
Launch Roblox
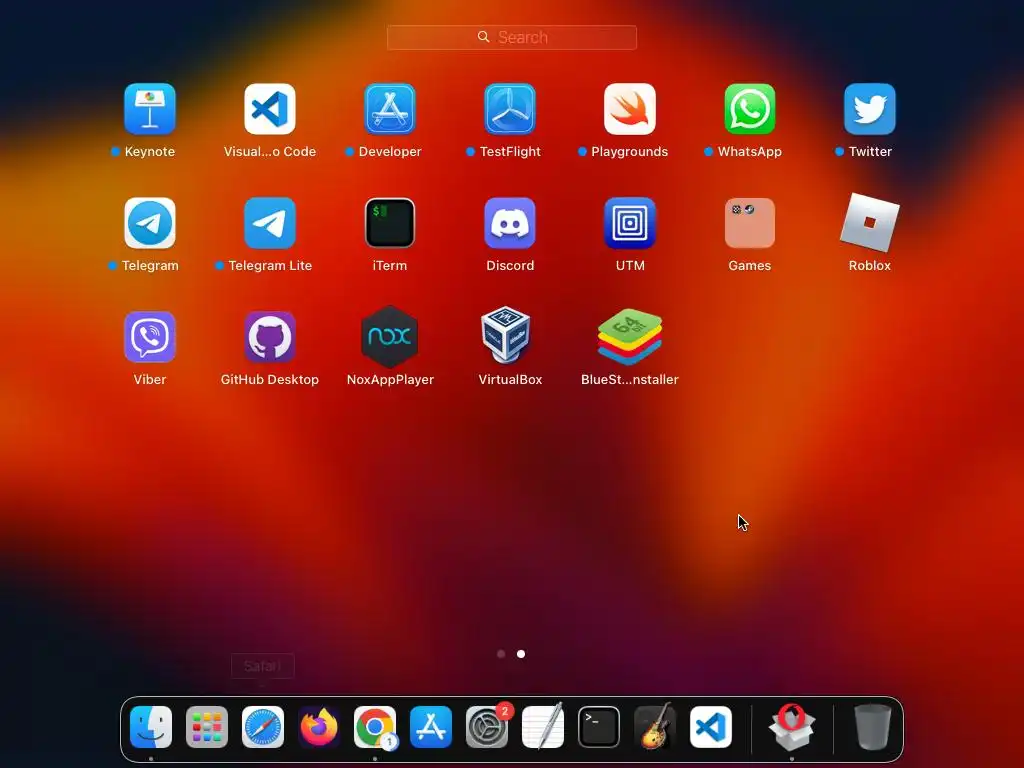tap(870, 223)
